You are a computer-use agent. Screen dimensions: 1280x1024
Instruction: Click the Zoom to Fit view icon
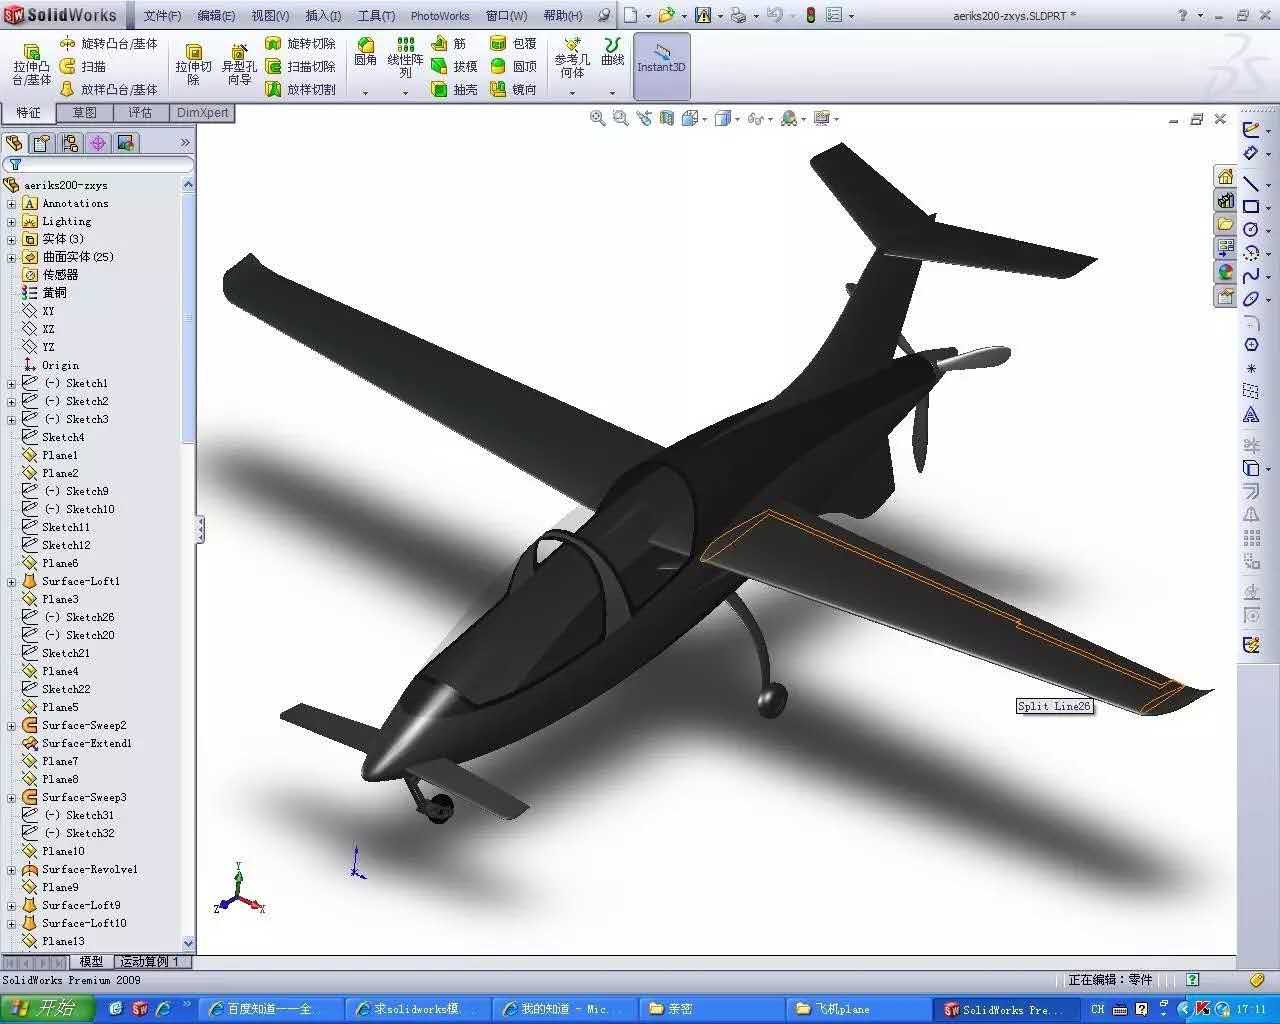[x=598, y=119]
